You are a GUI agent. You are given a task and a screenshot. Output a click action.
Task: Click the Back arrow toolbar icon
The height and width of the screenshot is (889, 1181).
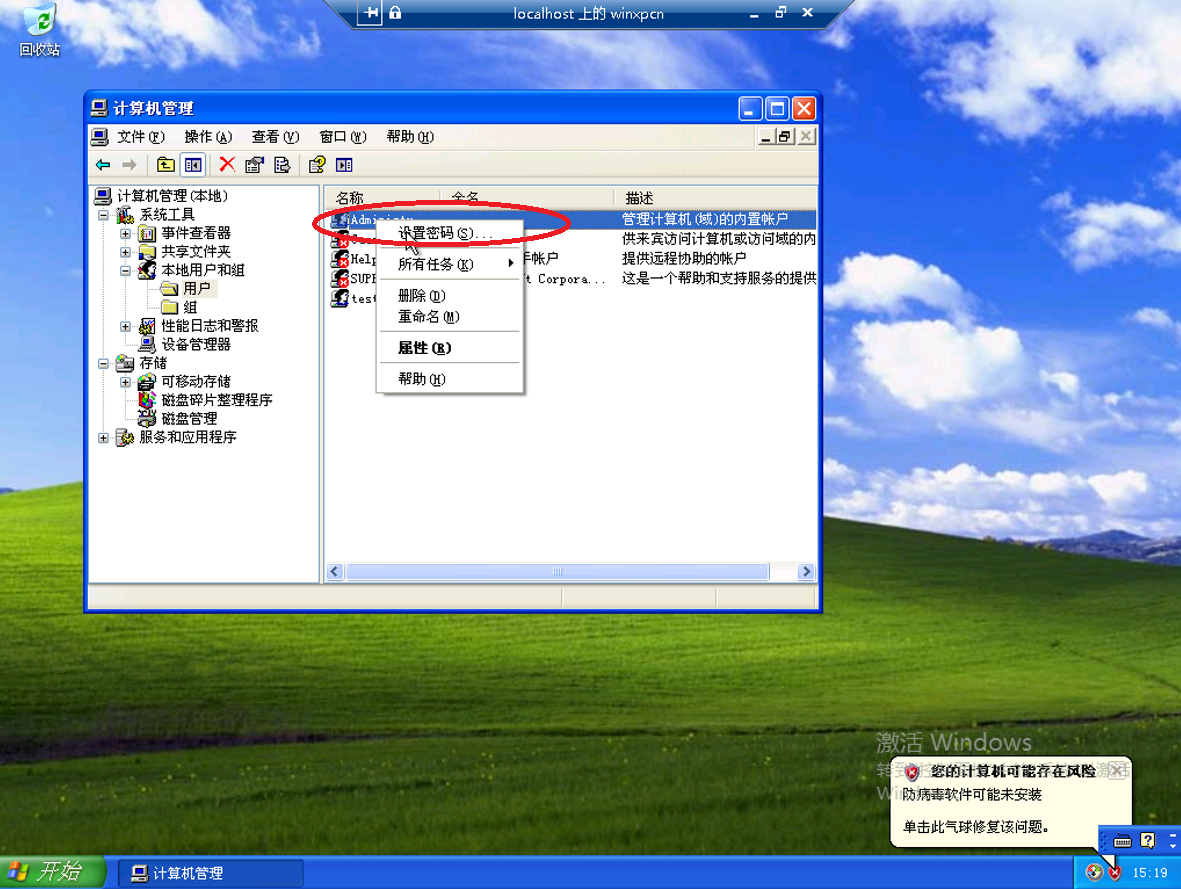pyautogui.click(x=103, y=165)
